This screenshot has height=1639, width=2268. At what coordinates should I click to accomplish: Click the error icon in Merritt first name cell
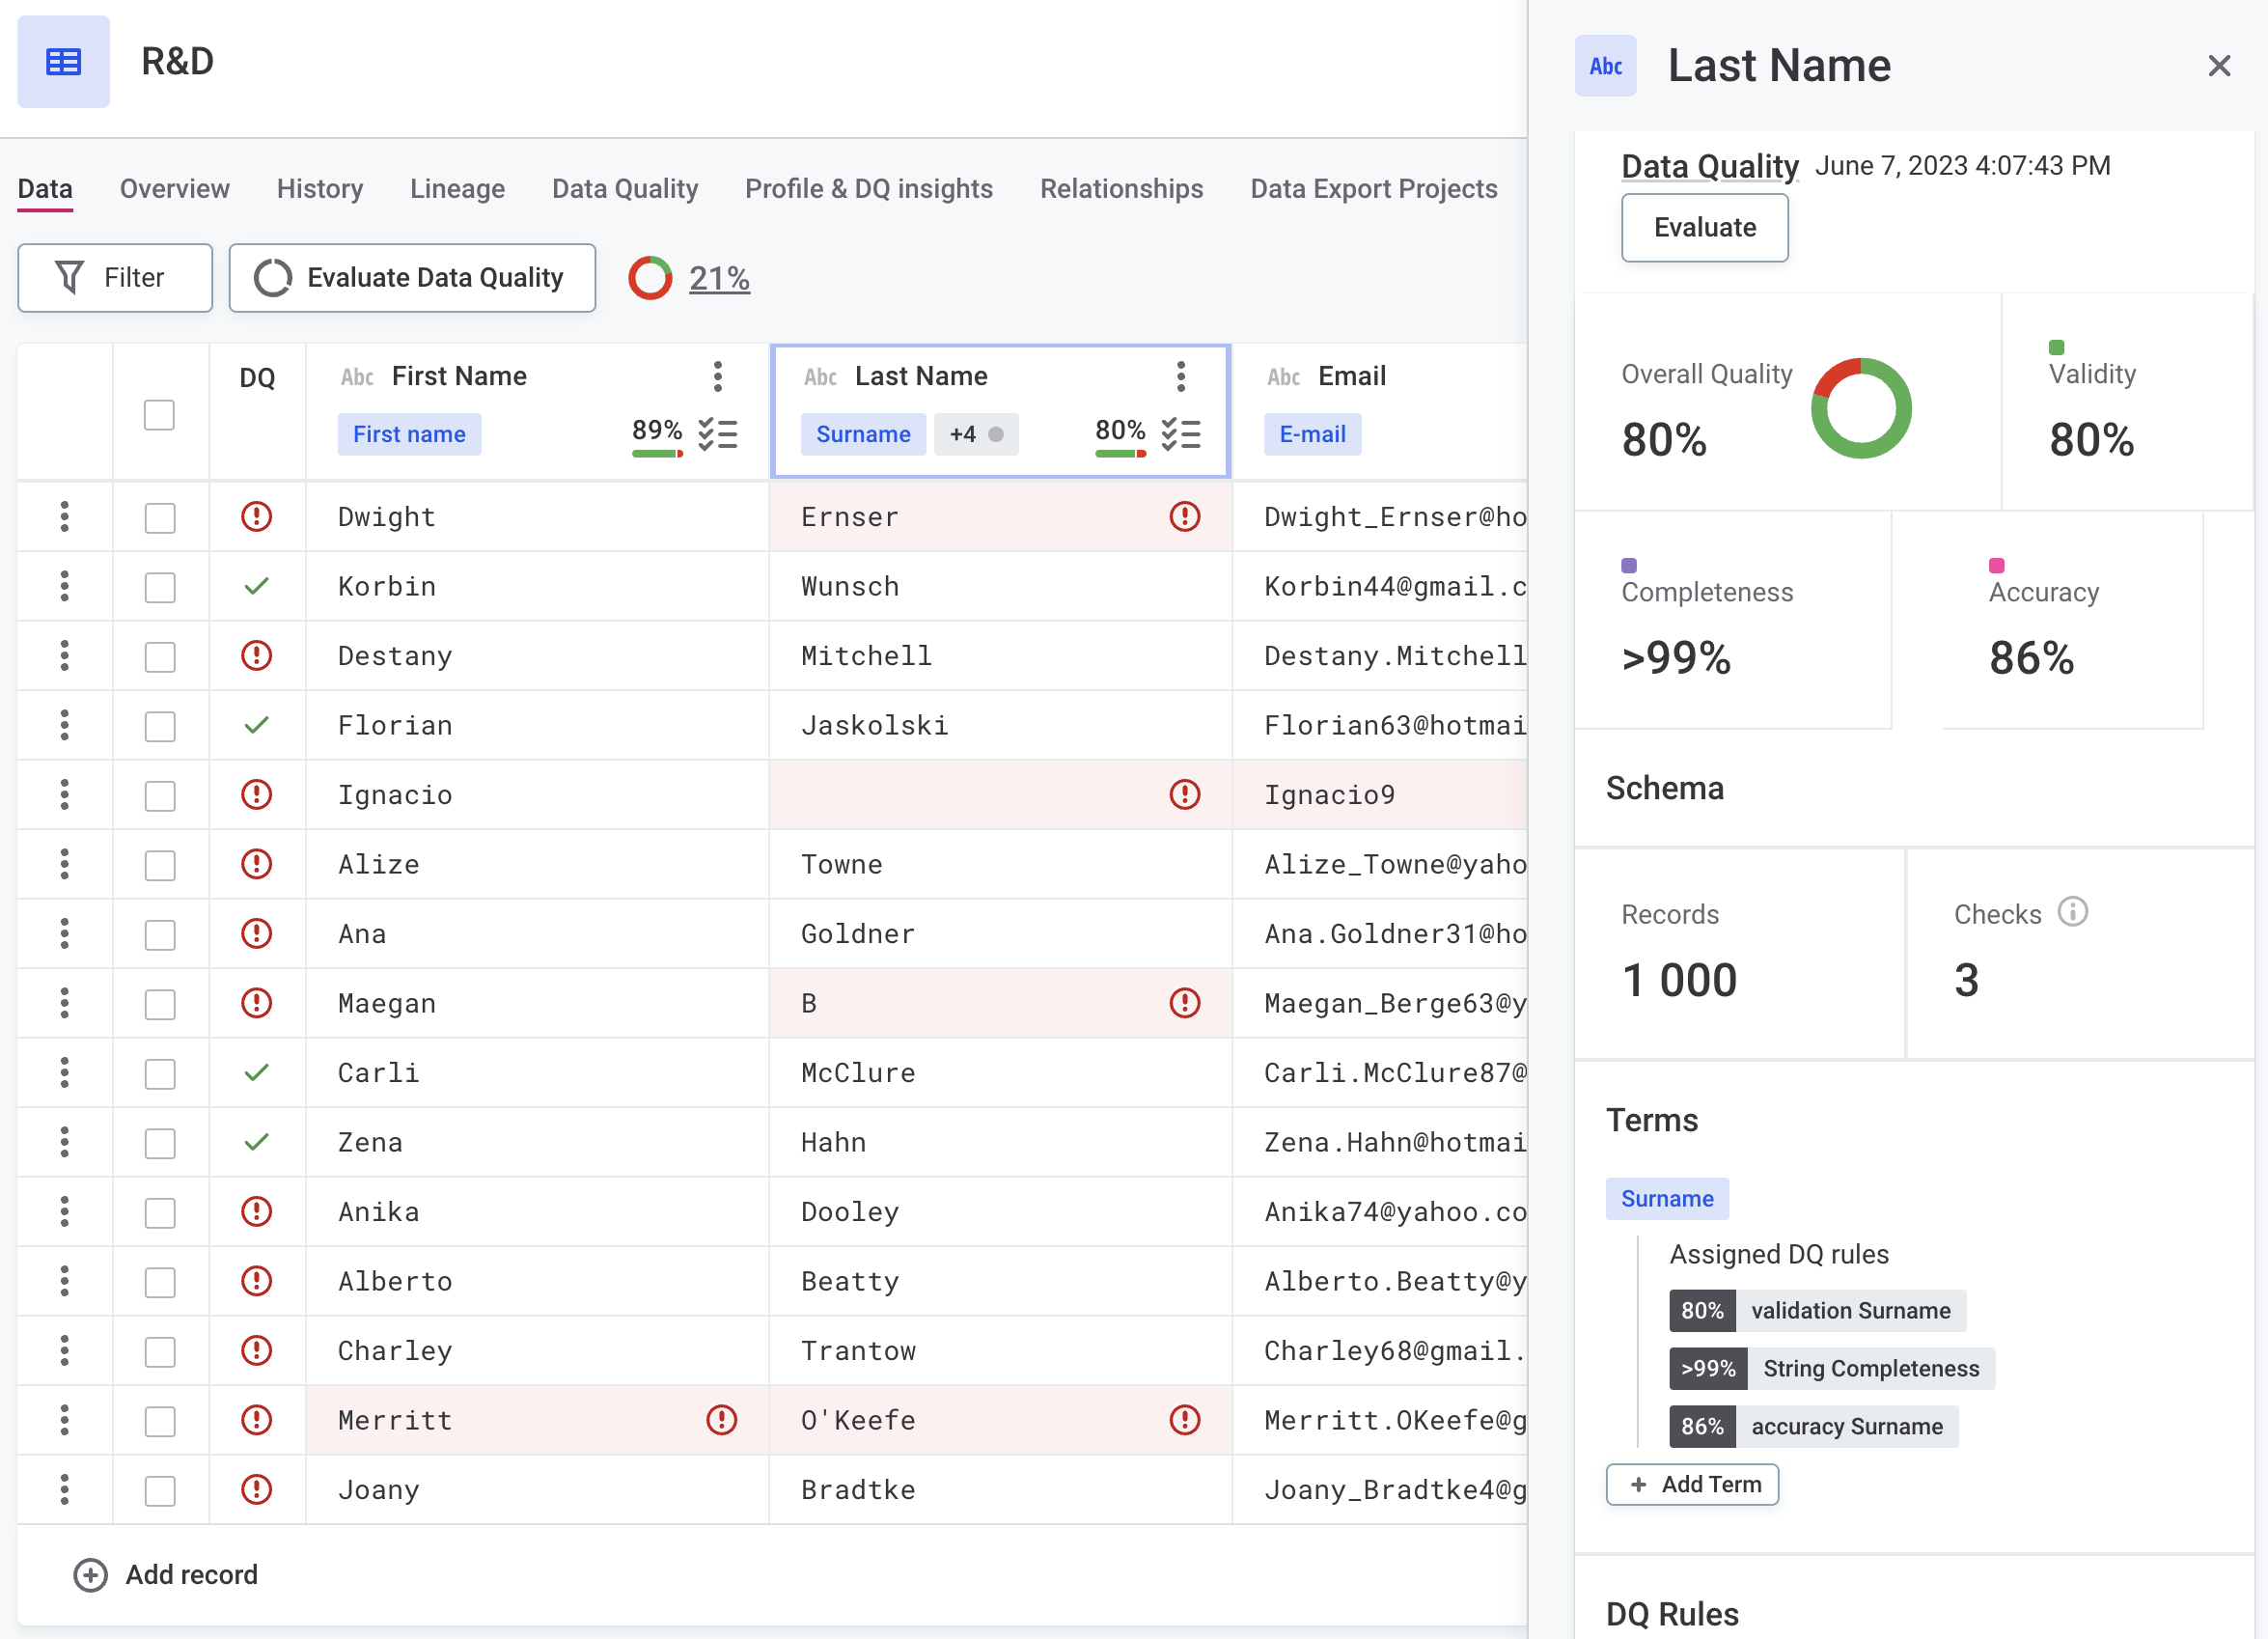(721, 1420)
